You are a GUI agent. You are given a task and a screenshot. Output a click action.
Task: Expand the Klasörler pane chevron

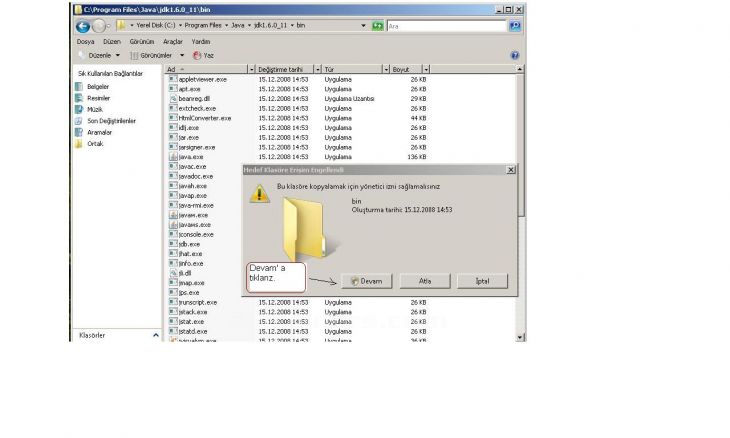155,335
